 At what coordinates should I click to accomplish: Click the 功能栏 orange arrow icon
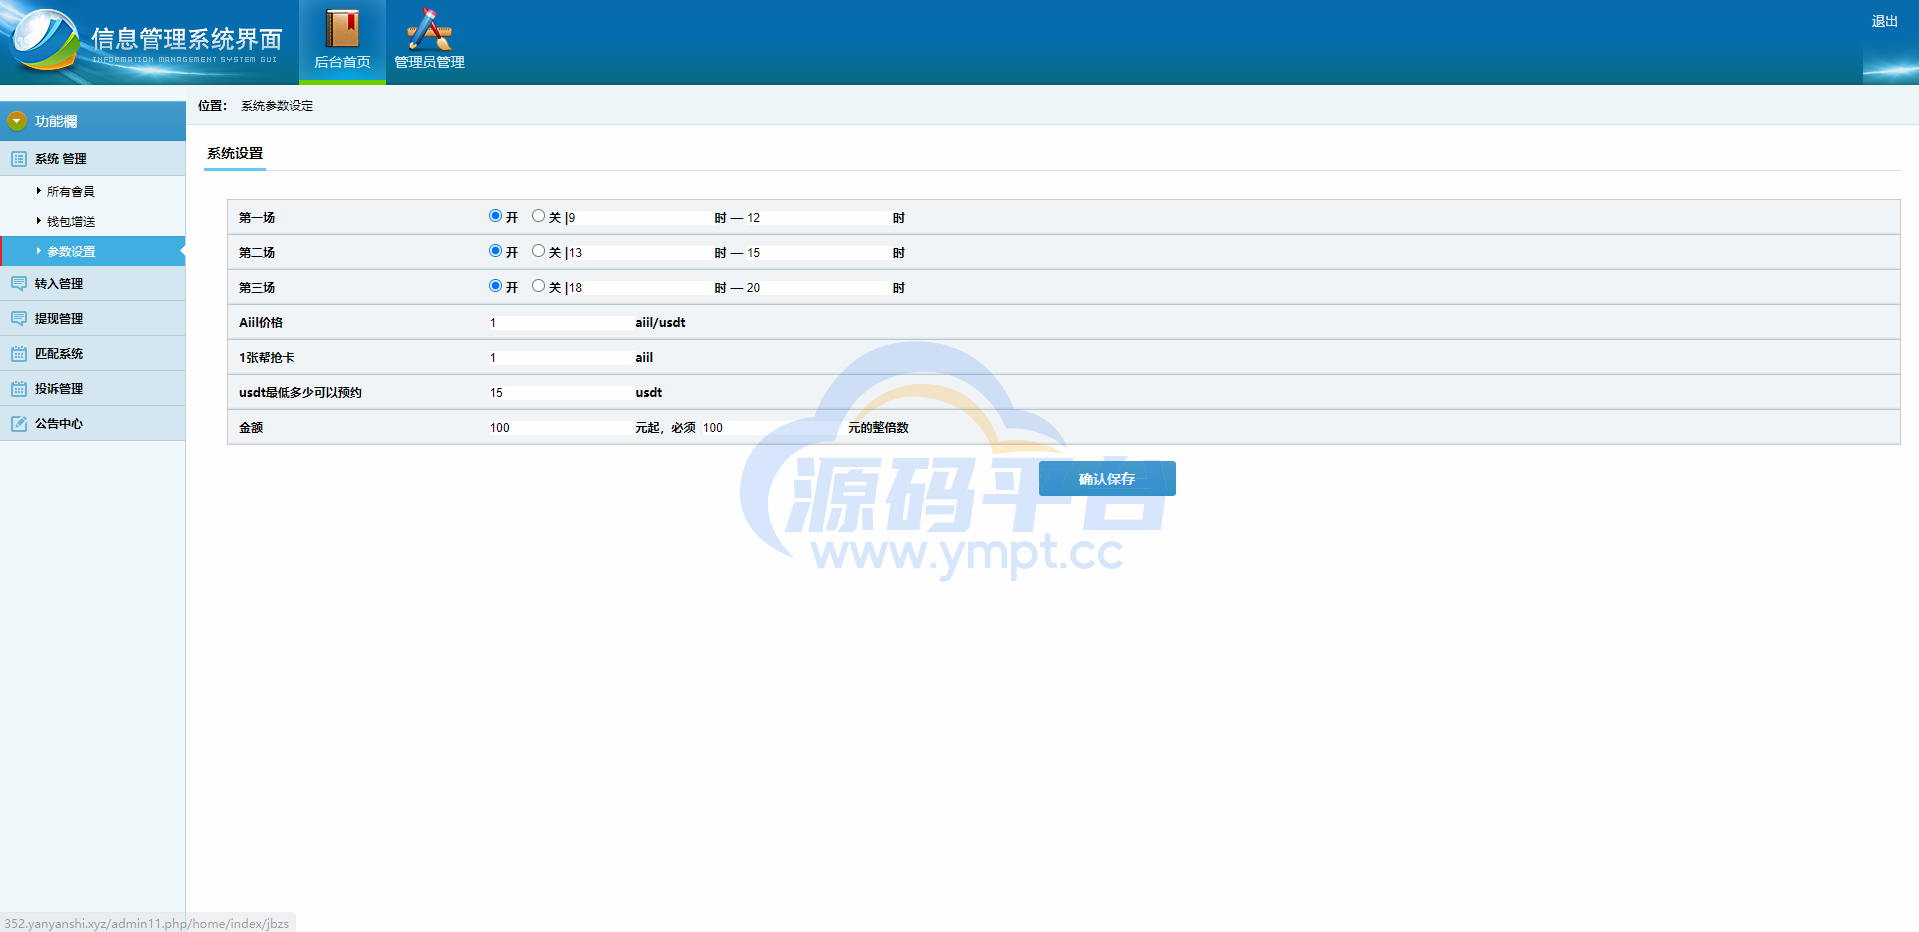(x=17, y=121)
